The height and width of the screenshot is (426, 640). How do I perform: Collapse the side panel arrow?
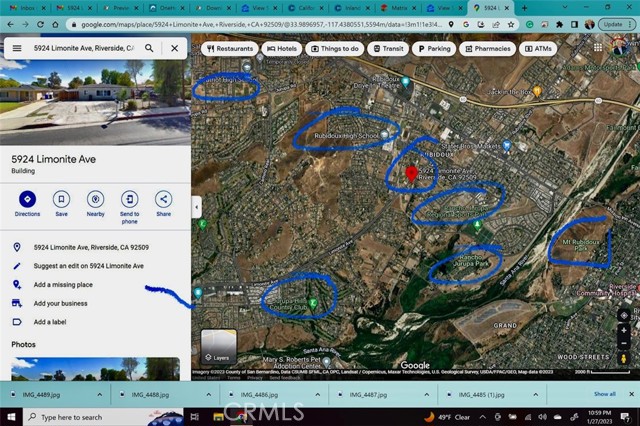tap(197, 207)
